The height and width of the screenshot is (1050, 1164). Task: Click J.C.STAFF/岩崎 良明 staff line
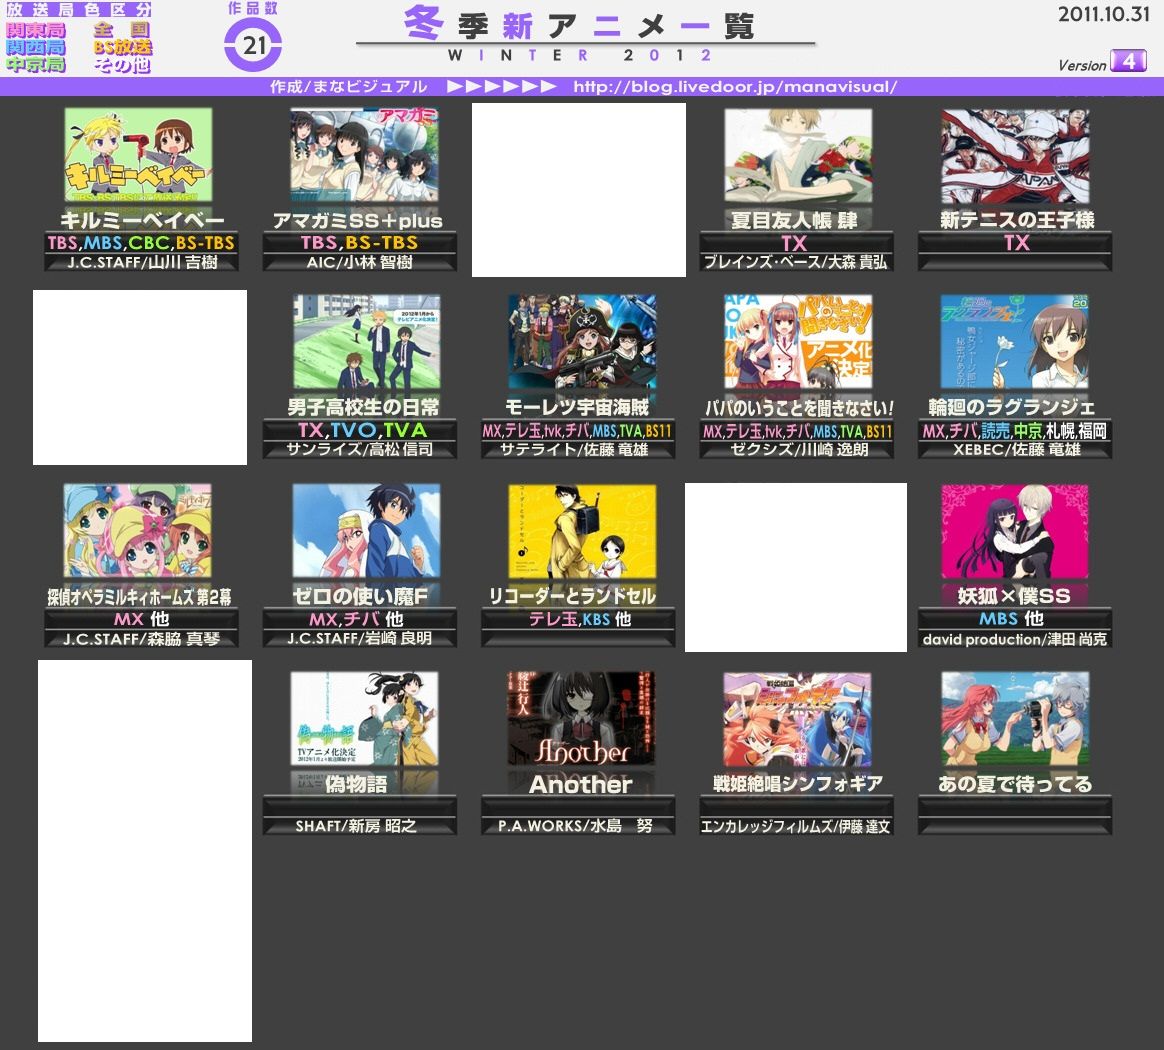359,639
